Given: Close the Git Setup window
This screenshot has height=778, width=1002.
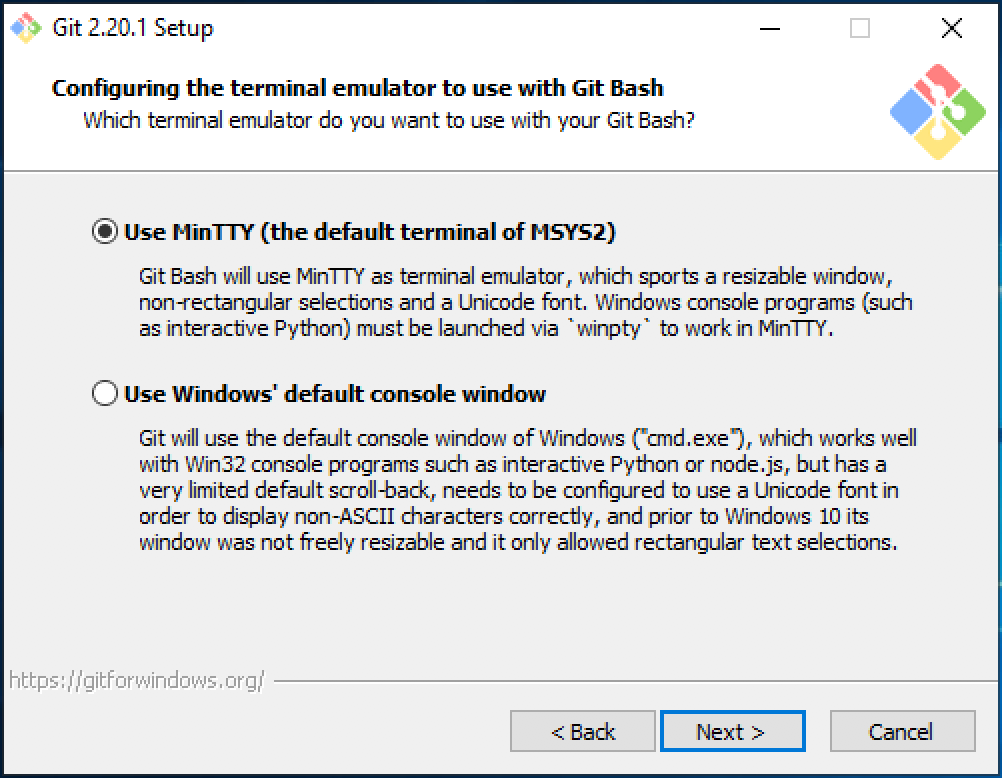Looking at the screenshot, I should click(951, 29).
